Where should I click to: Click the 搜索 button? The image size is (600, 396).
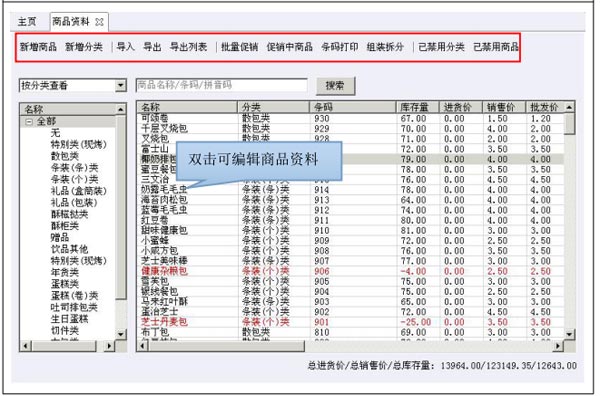click(x=335, y=86)
